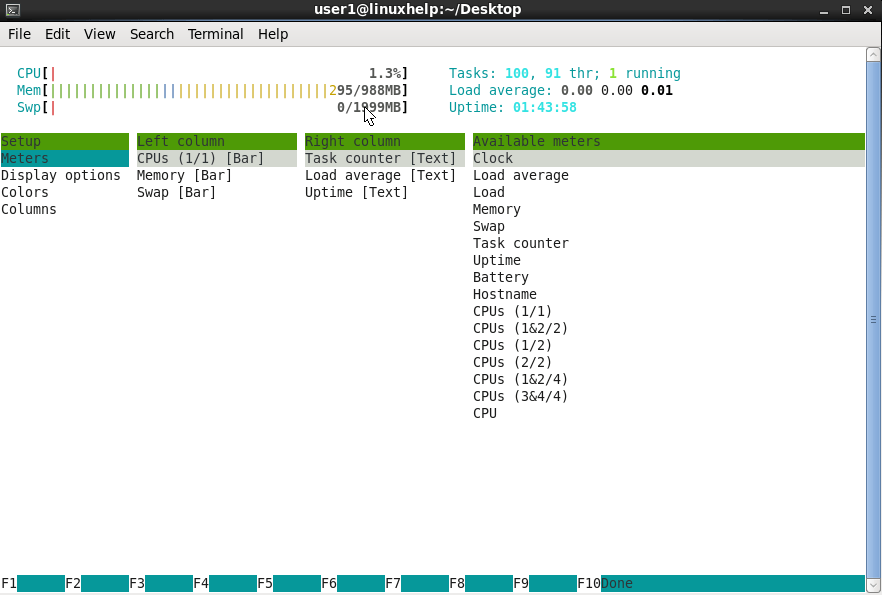Image resolution: width=882 pixels, height=595 pixels.
Task: Select Task counter [Text] in Right column
Action: pyautogui.click(x=385, y=159)
